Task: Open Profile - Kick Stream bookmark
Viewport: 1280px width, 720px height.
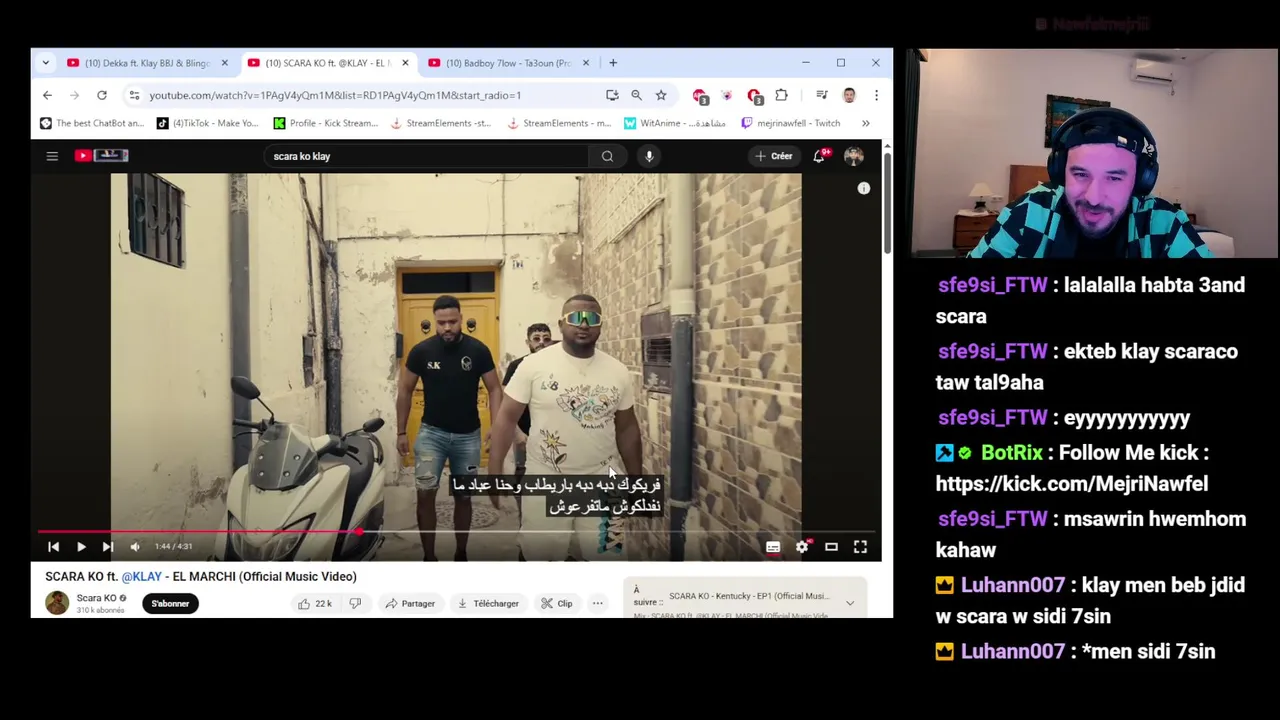Action: coord(326,123)
